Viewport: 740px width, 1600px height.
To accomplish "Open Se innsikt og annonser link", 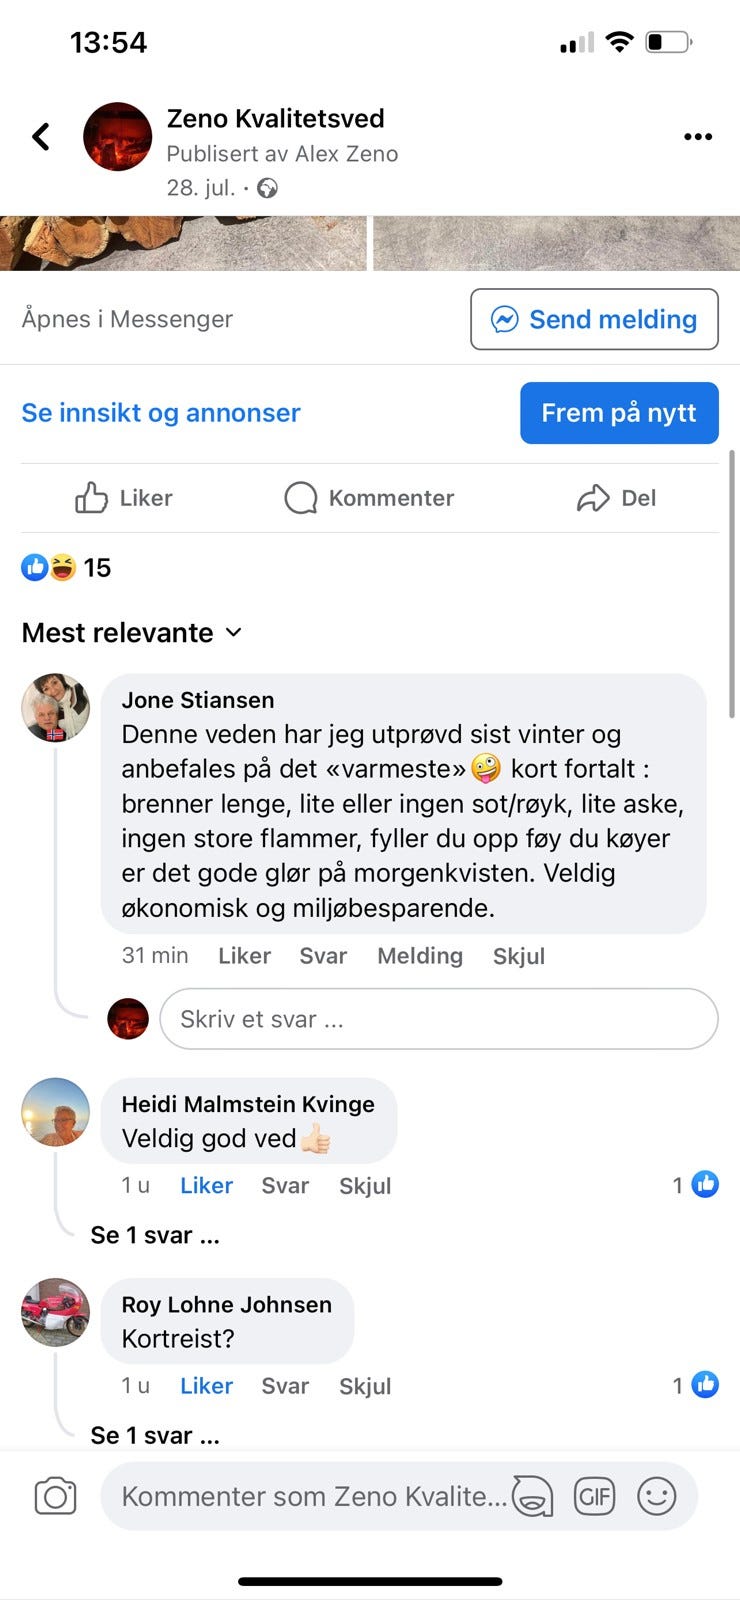I will [161, 413].
